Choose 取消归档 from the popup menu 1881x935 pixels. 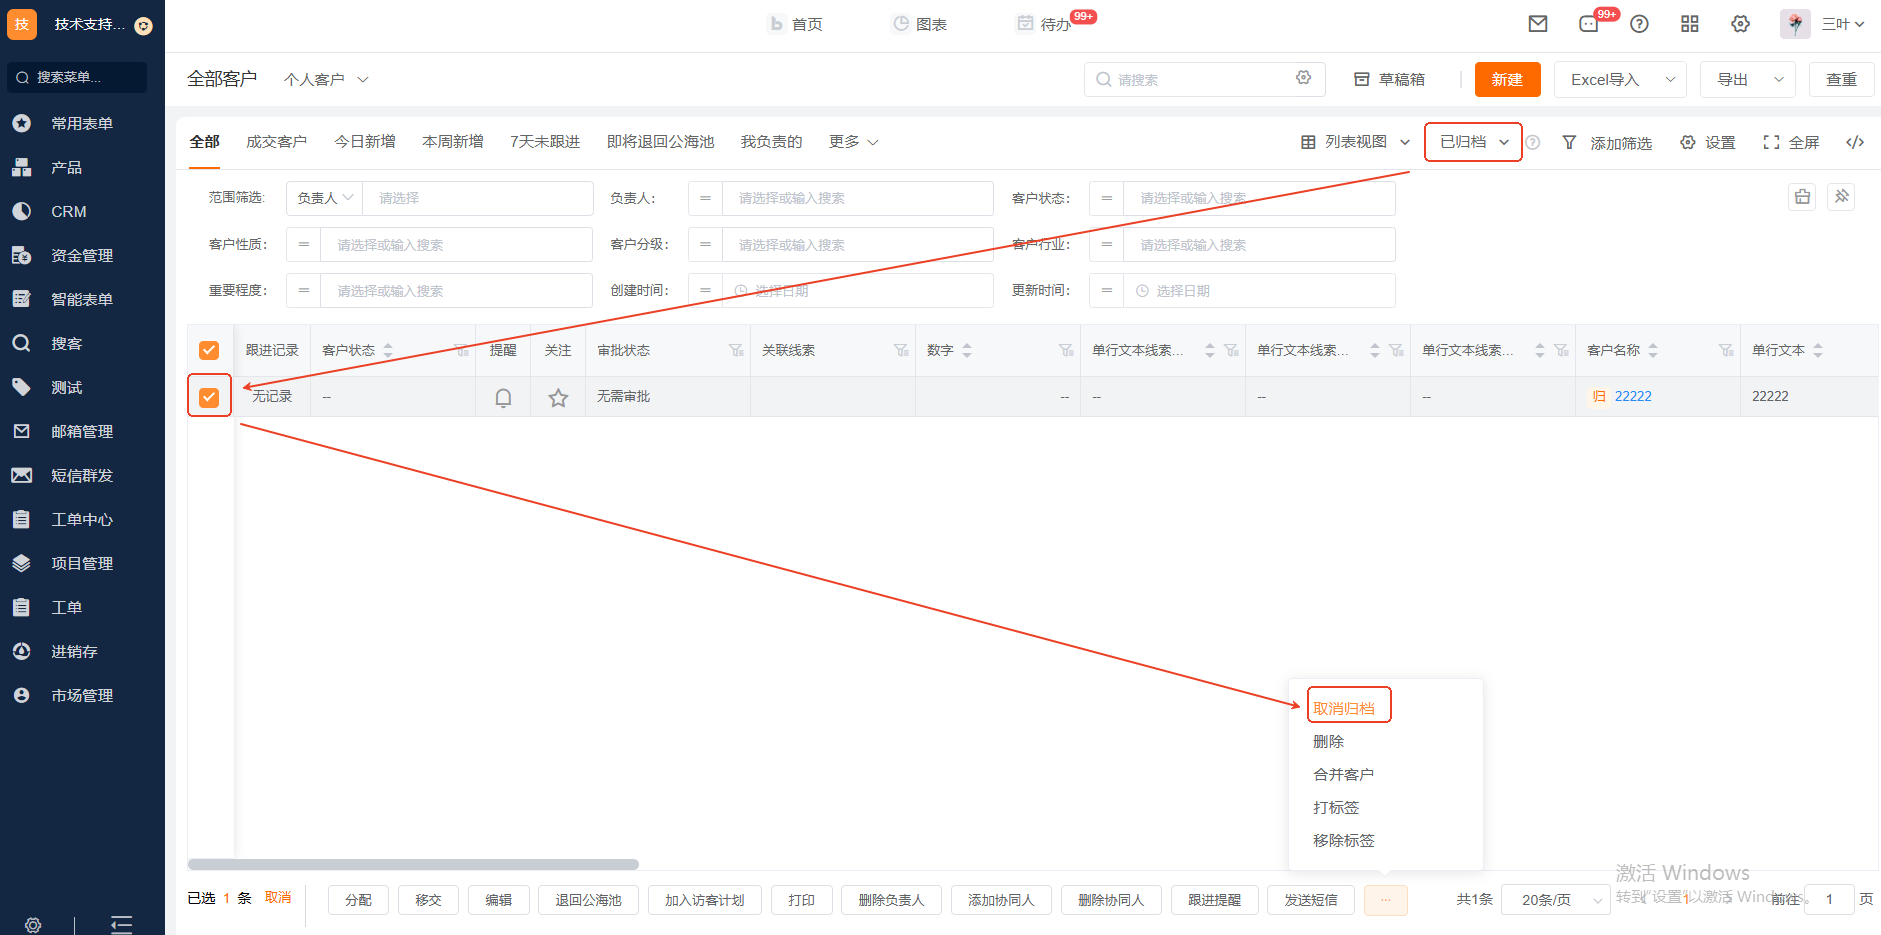(1344, 708)
